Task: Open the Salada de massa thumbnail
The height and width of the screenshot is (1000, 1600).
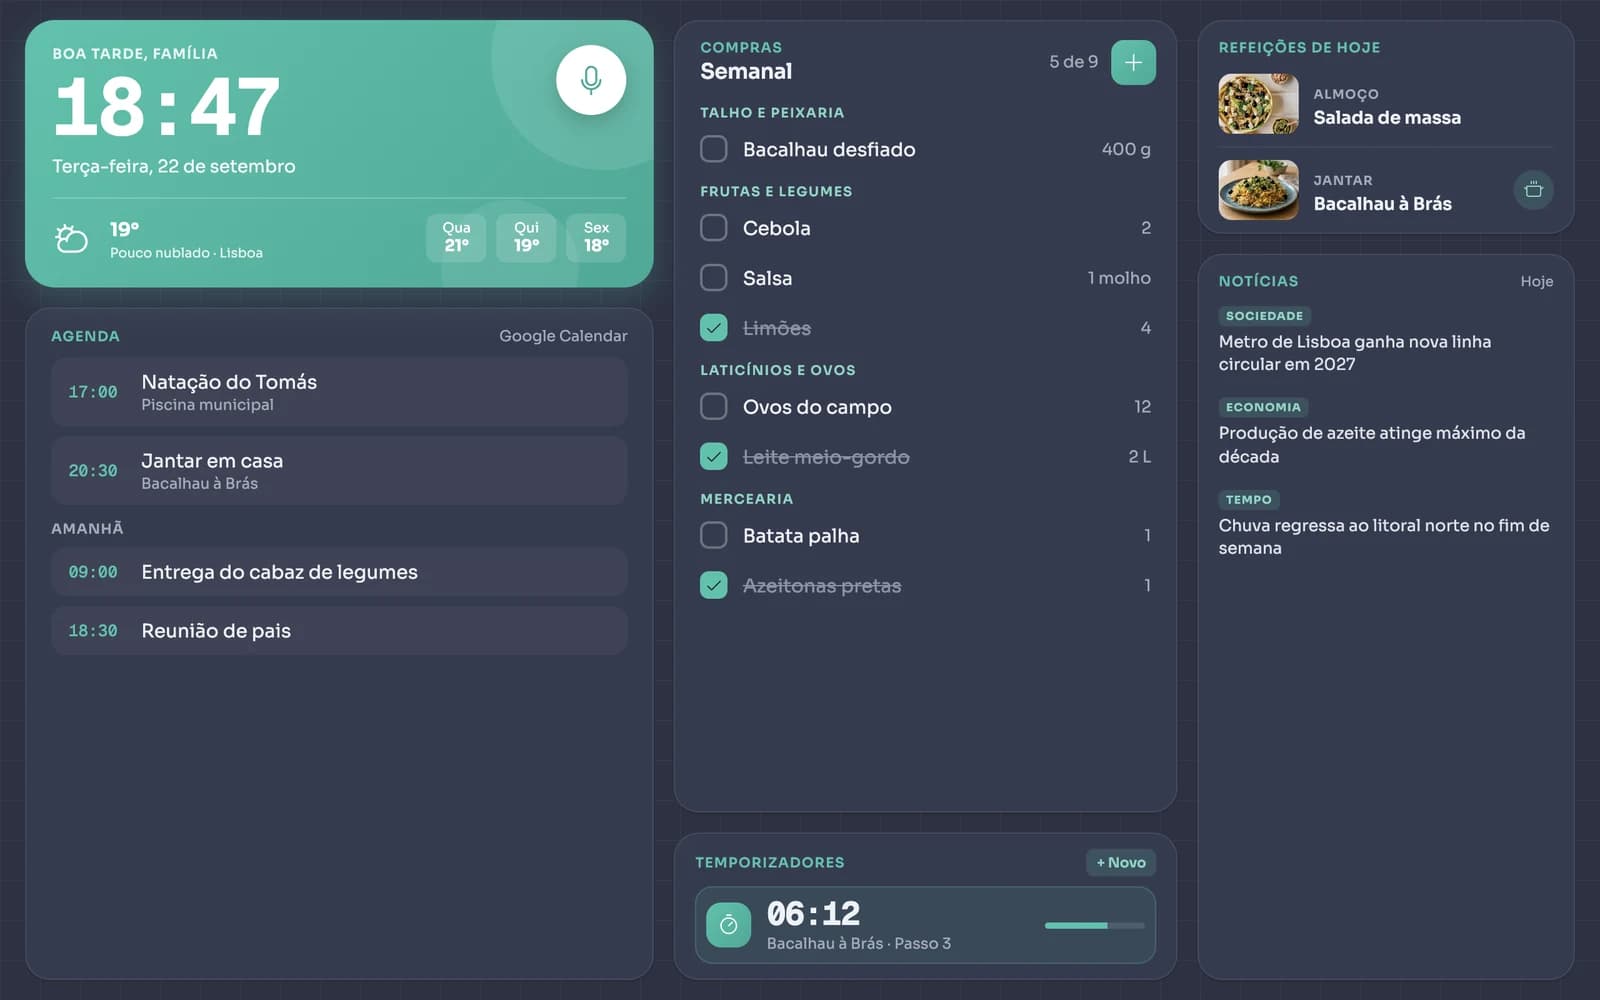Action: (1258, 104)
